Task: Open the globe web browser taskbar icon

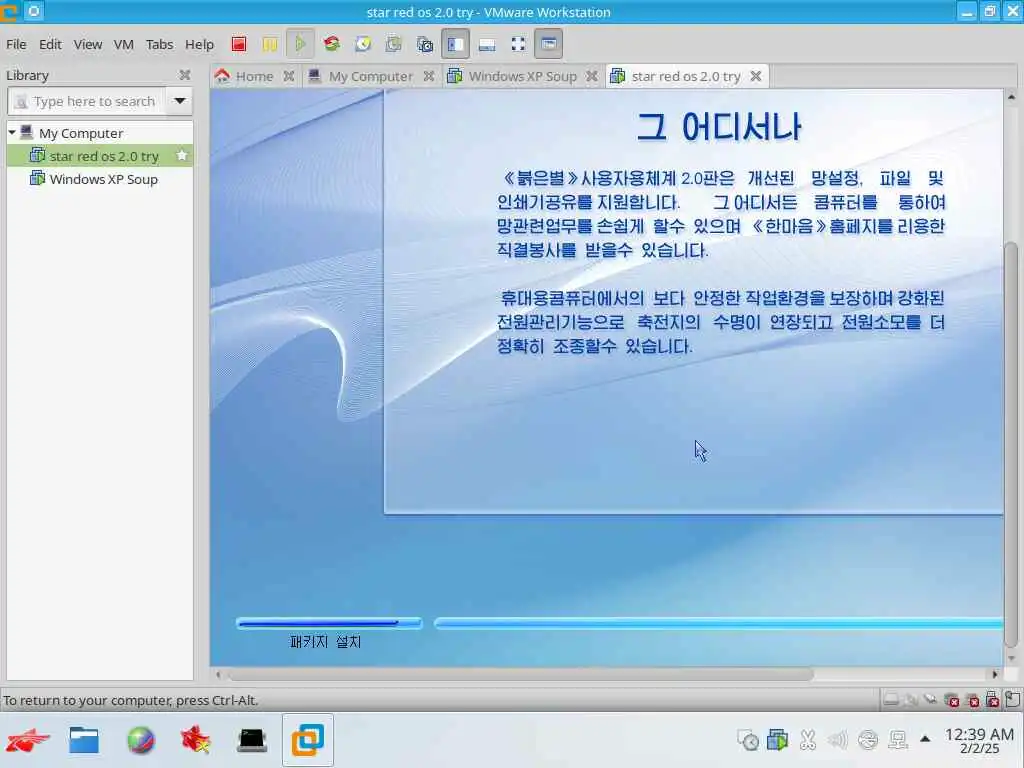Action: point(140,740)
